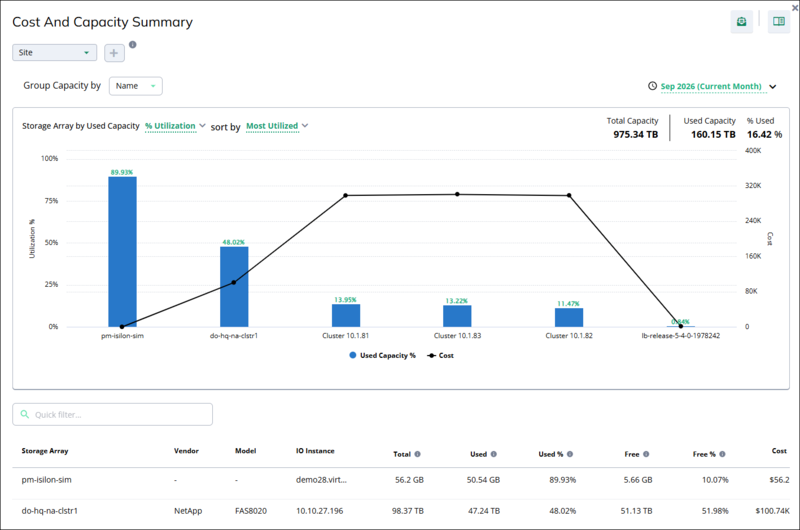Screen dimensions: 800x530
Task: Click the 975.34 TB total capacity value
Action: (636, 135)
